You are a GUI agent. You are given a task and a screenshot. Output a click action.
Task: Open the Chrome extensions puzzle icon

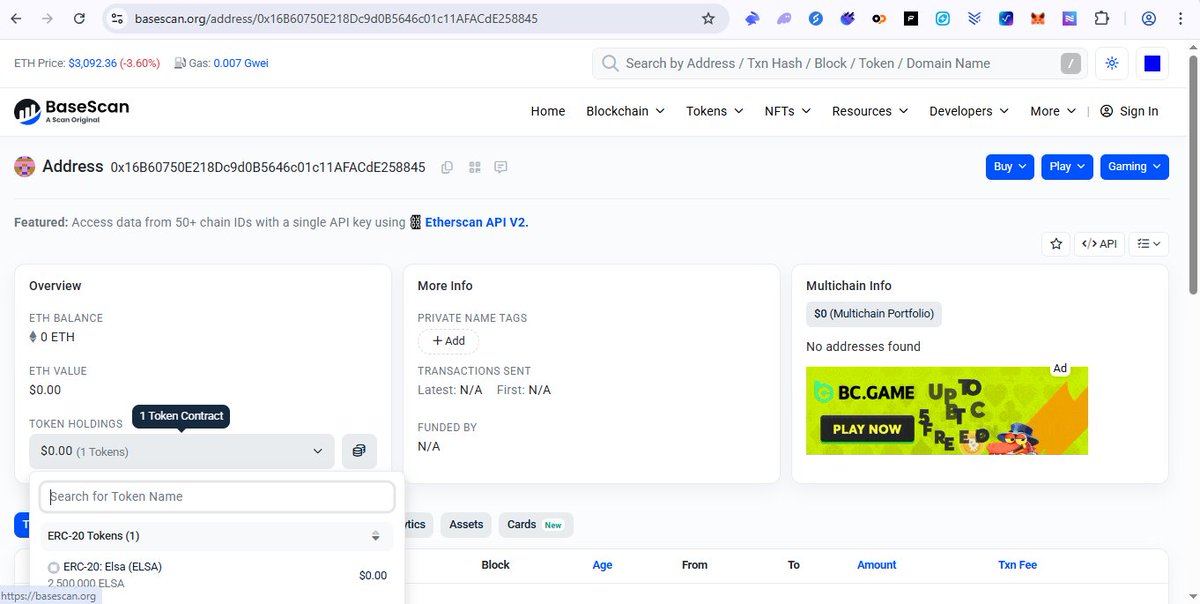(x=1102, y=18)
